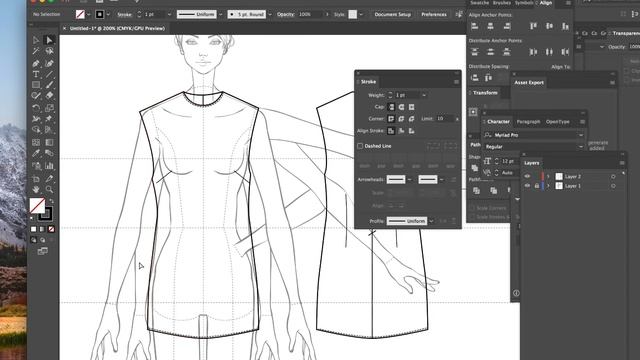Select the Type tool
Screen dimensions: 640x360
36,74
